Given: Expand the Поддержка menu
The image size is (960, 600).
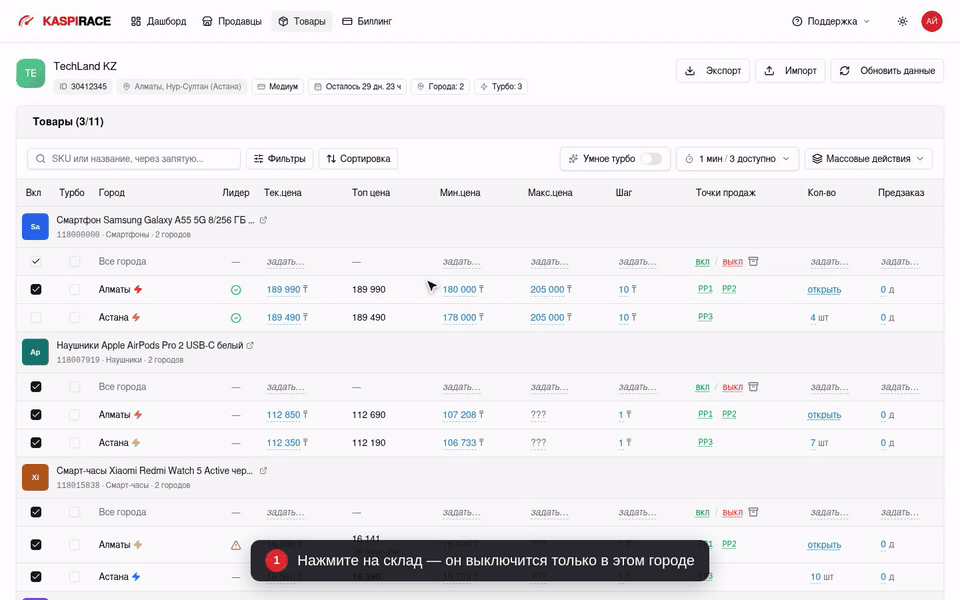Looking at the screenshot, I should 831,21.
